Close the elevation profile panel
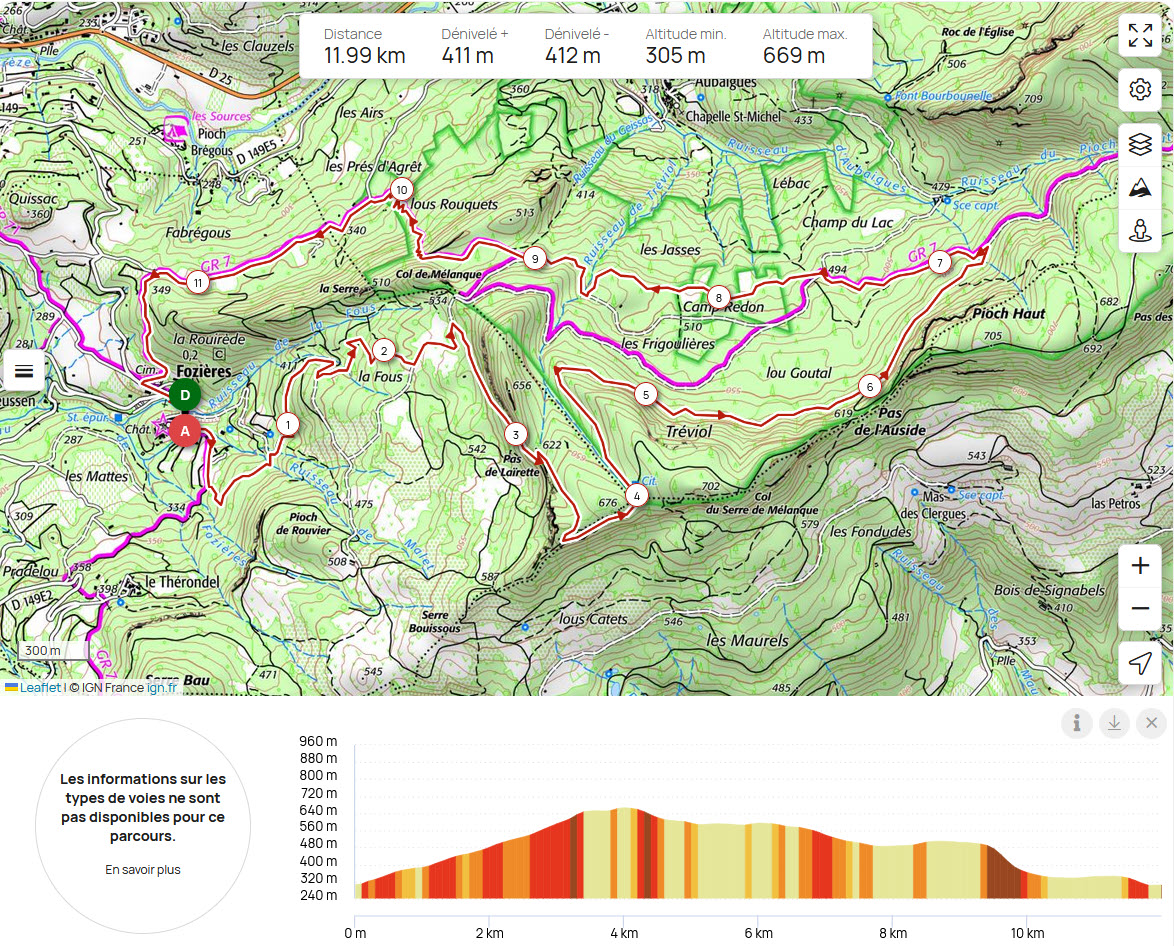The height and width of the screenshot is (946, 1174). (x=1151, y=723)
